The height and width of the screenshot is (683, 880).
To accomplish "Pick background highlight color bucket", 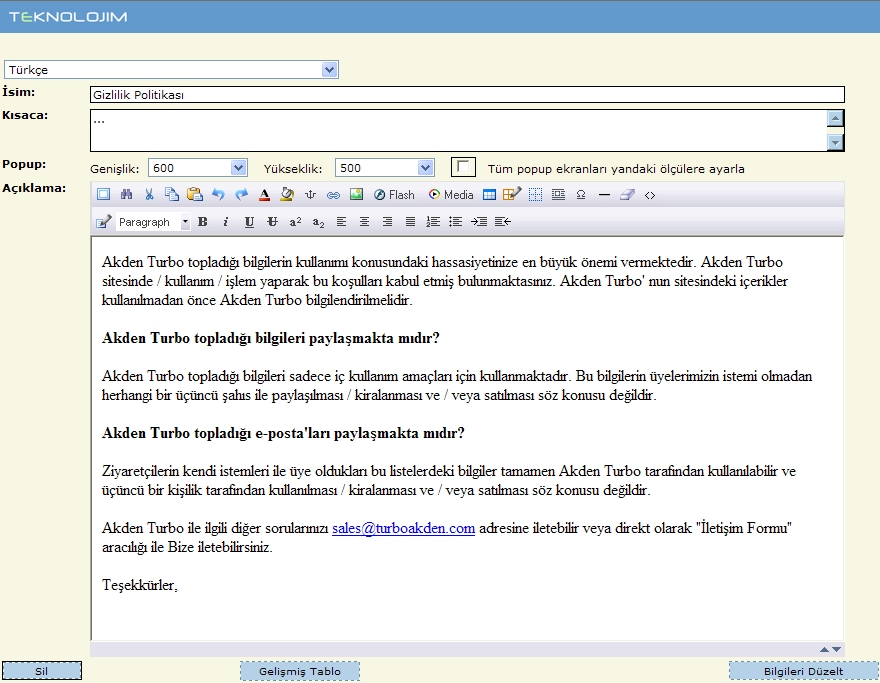I will tap(287, 195).
